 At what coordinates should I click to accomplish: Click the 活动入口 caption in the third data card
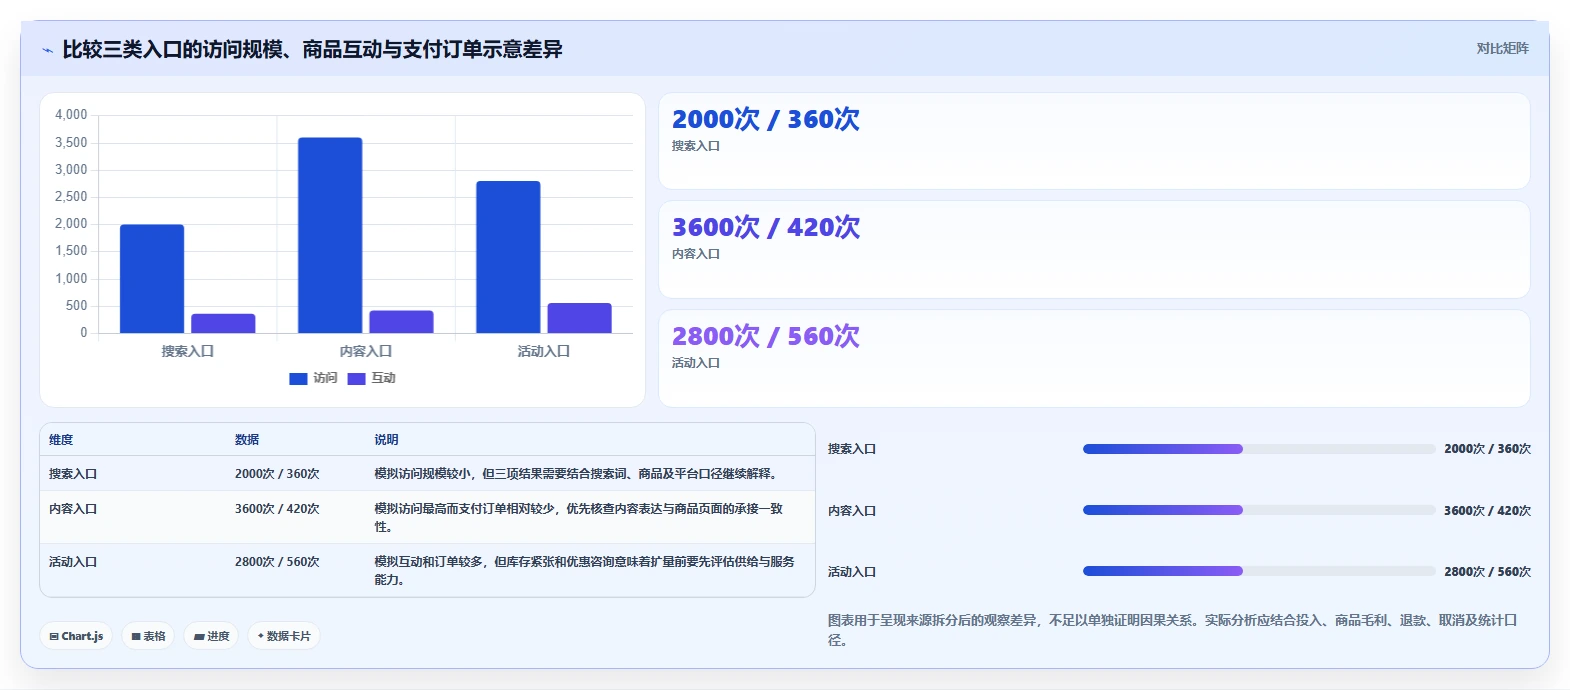[x=696, y=363]
